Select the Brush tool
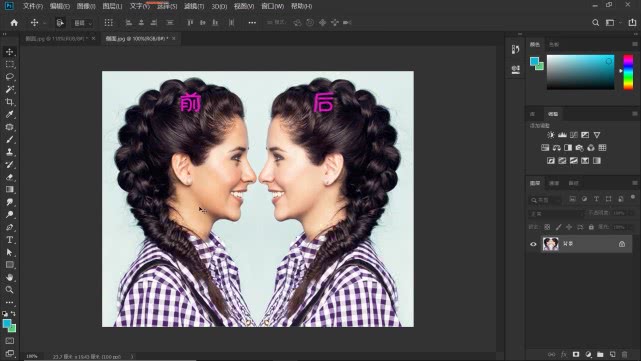The image size is (641, 361). 9,139
